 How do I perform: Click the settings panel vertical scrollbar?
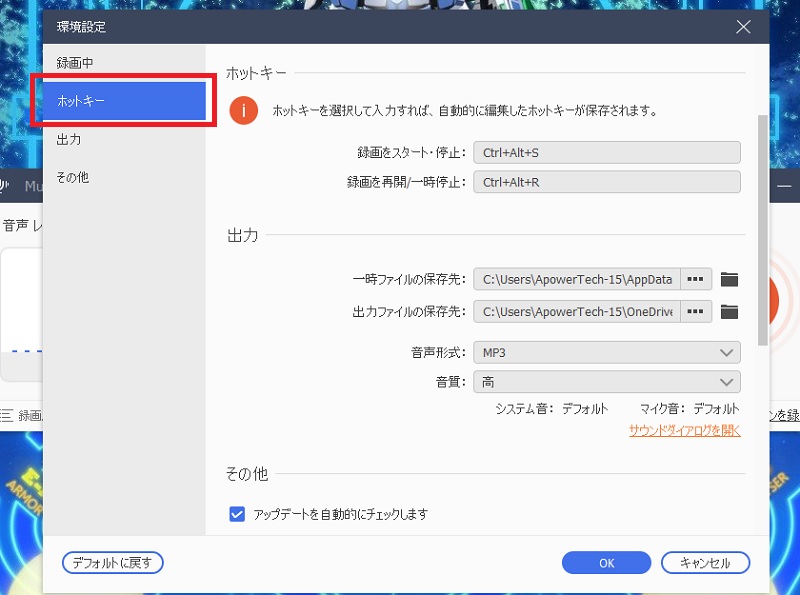point(763,230)
